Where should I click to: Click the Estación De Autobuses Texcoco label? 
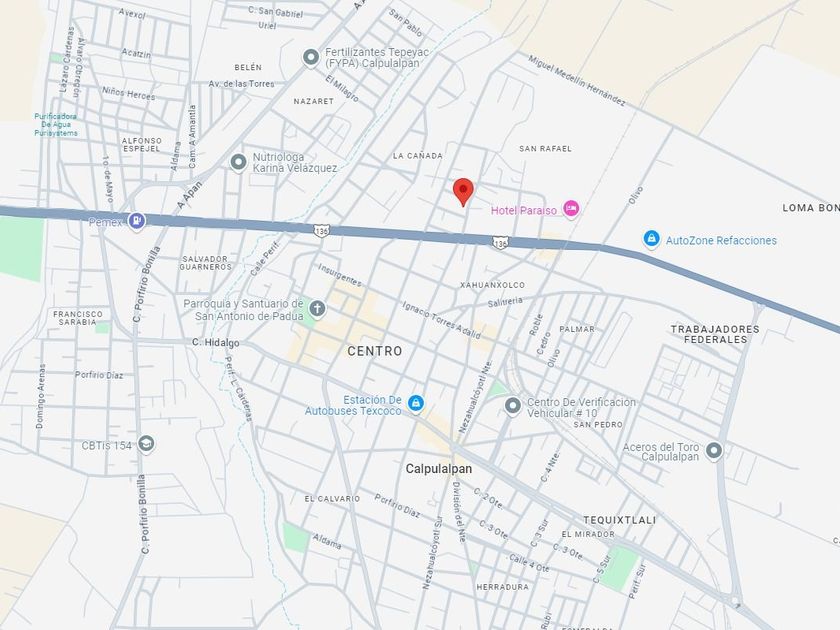point(353,406)
